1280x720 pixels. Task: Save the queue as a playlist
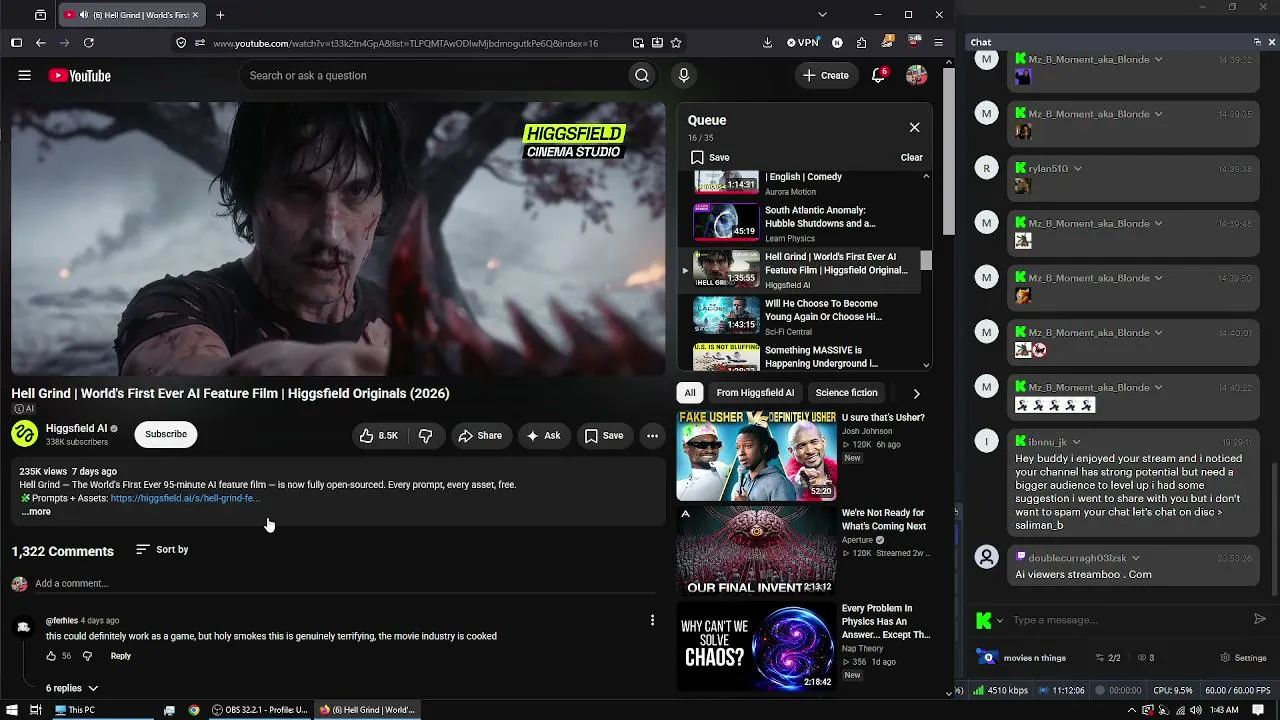click(710, 157)
